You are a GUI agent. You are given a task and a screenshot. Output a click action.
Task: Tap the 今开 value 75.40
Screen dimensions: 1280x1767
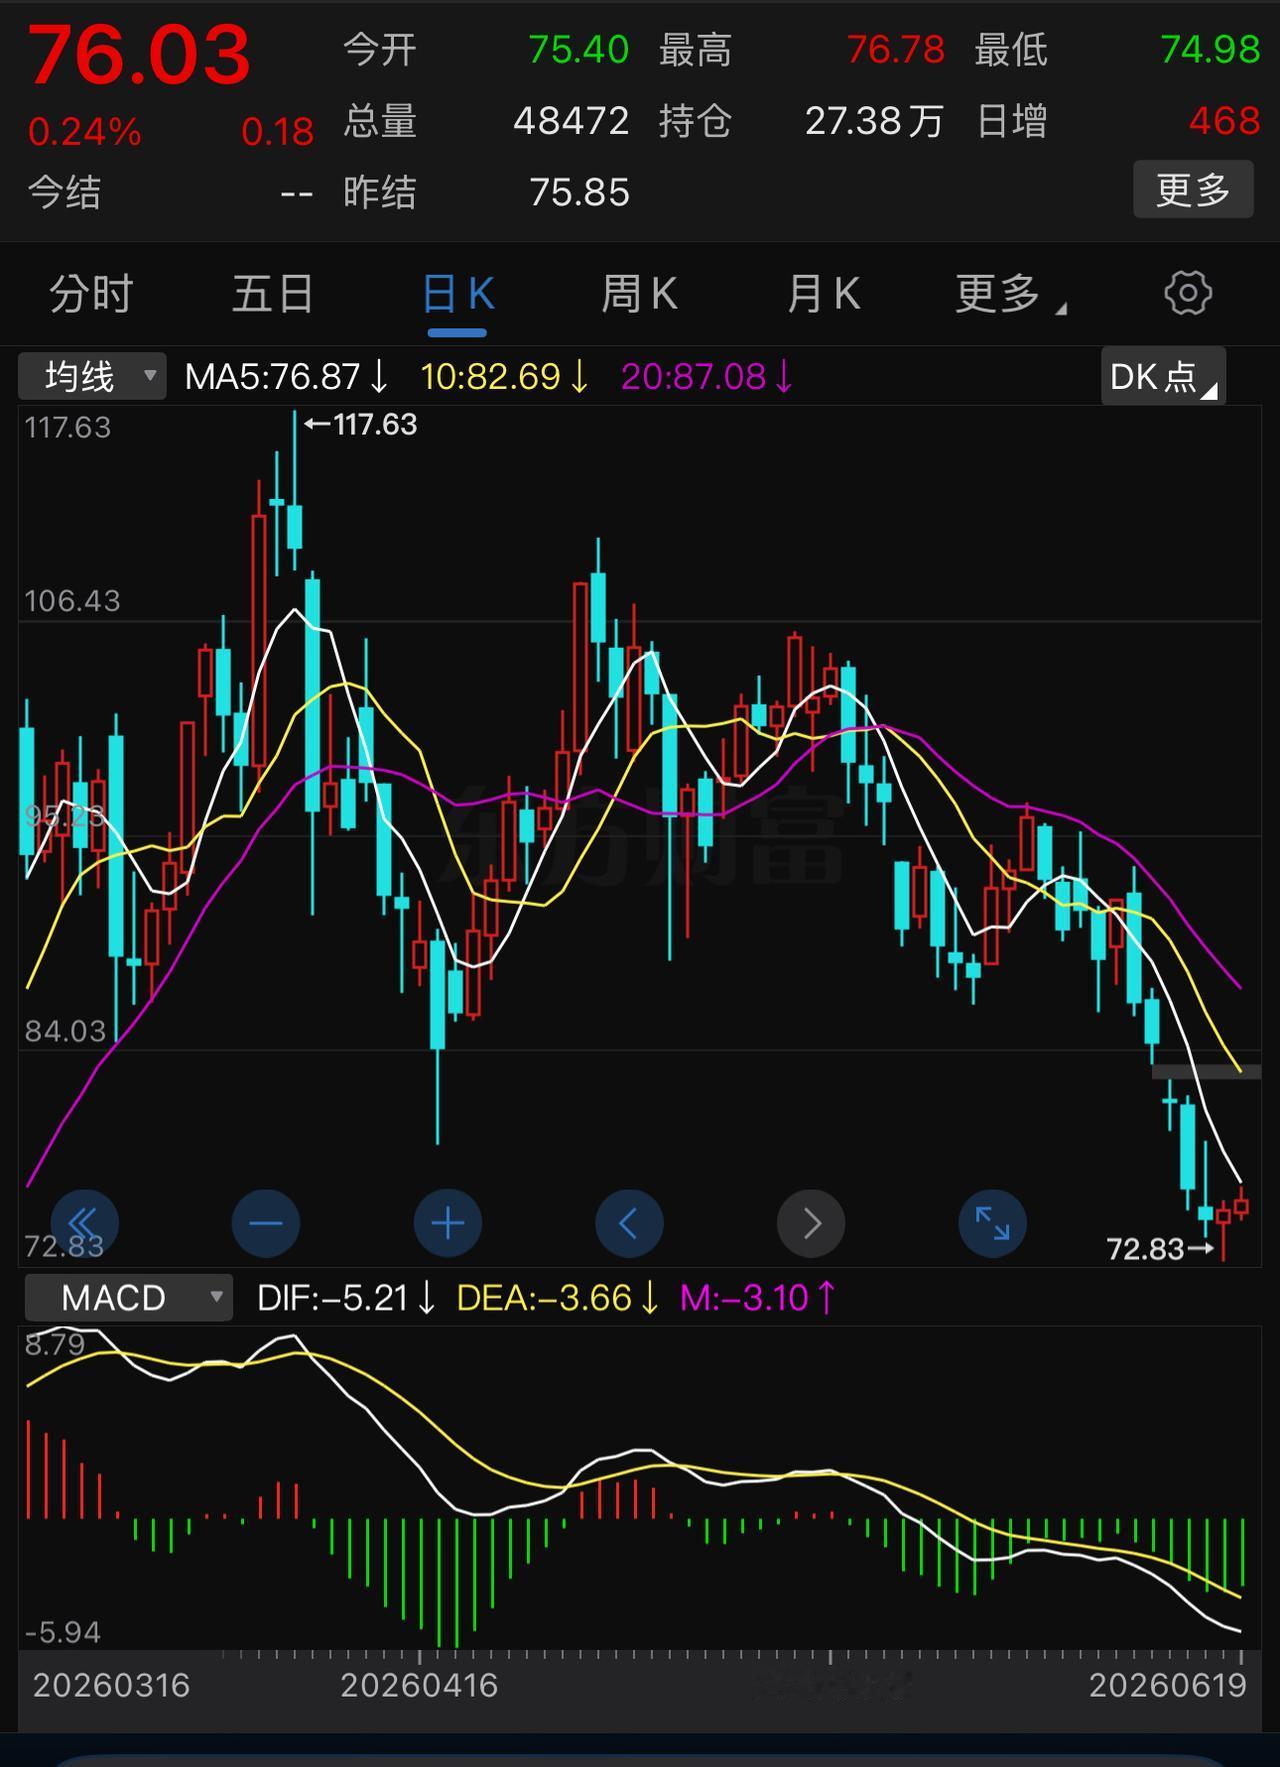point(578,49)
